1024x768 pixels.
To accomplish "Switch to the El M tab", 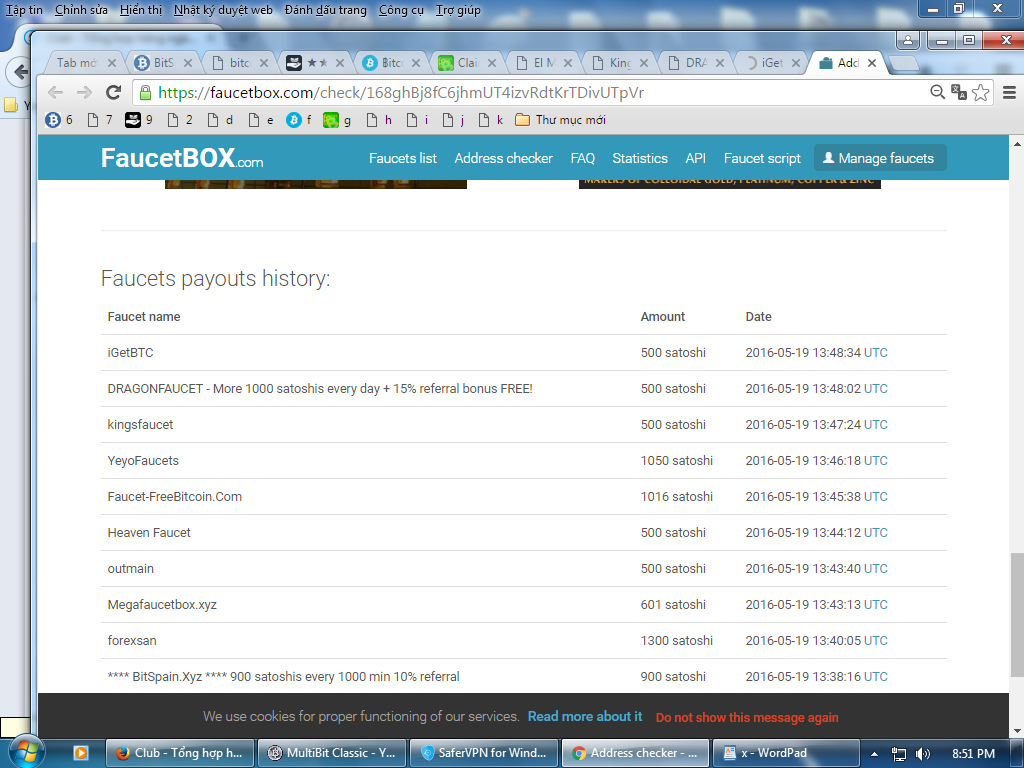I will pyautogui.click(x=543, y=63).
